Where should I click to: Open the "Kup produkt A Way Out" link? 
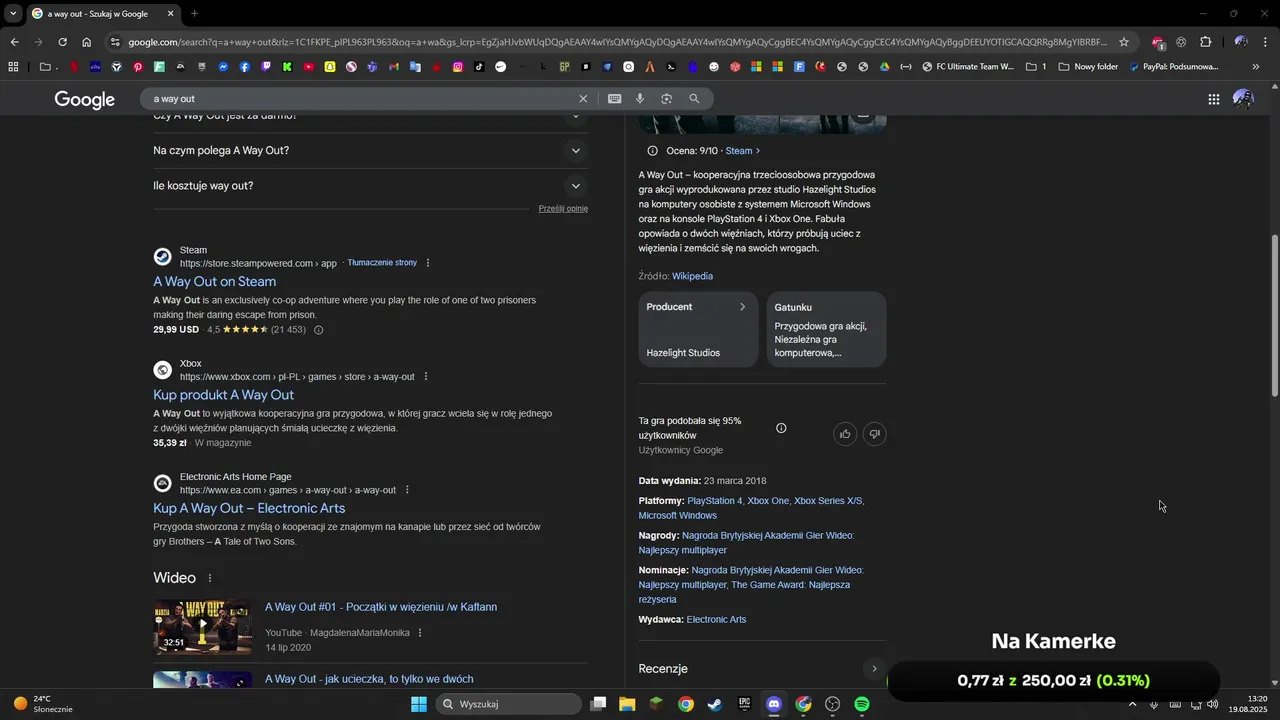coord(223,395)
